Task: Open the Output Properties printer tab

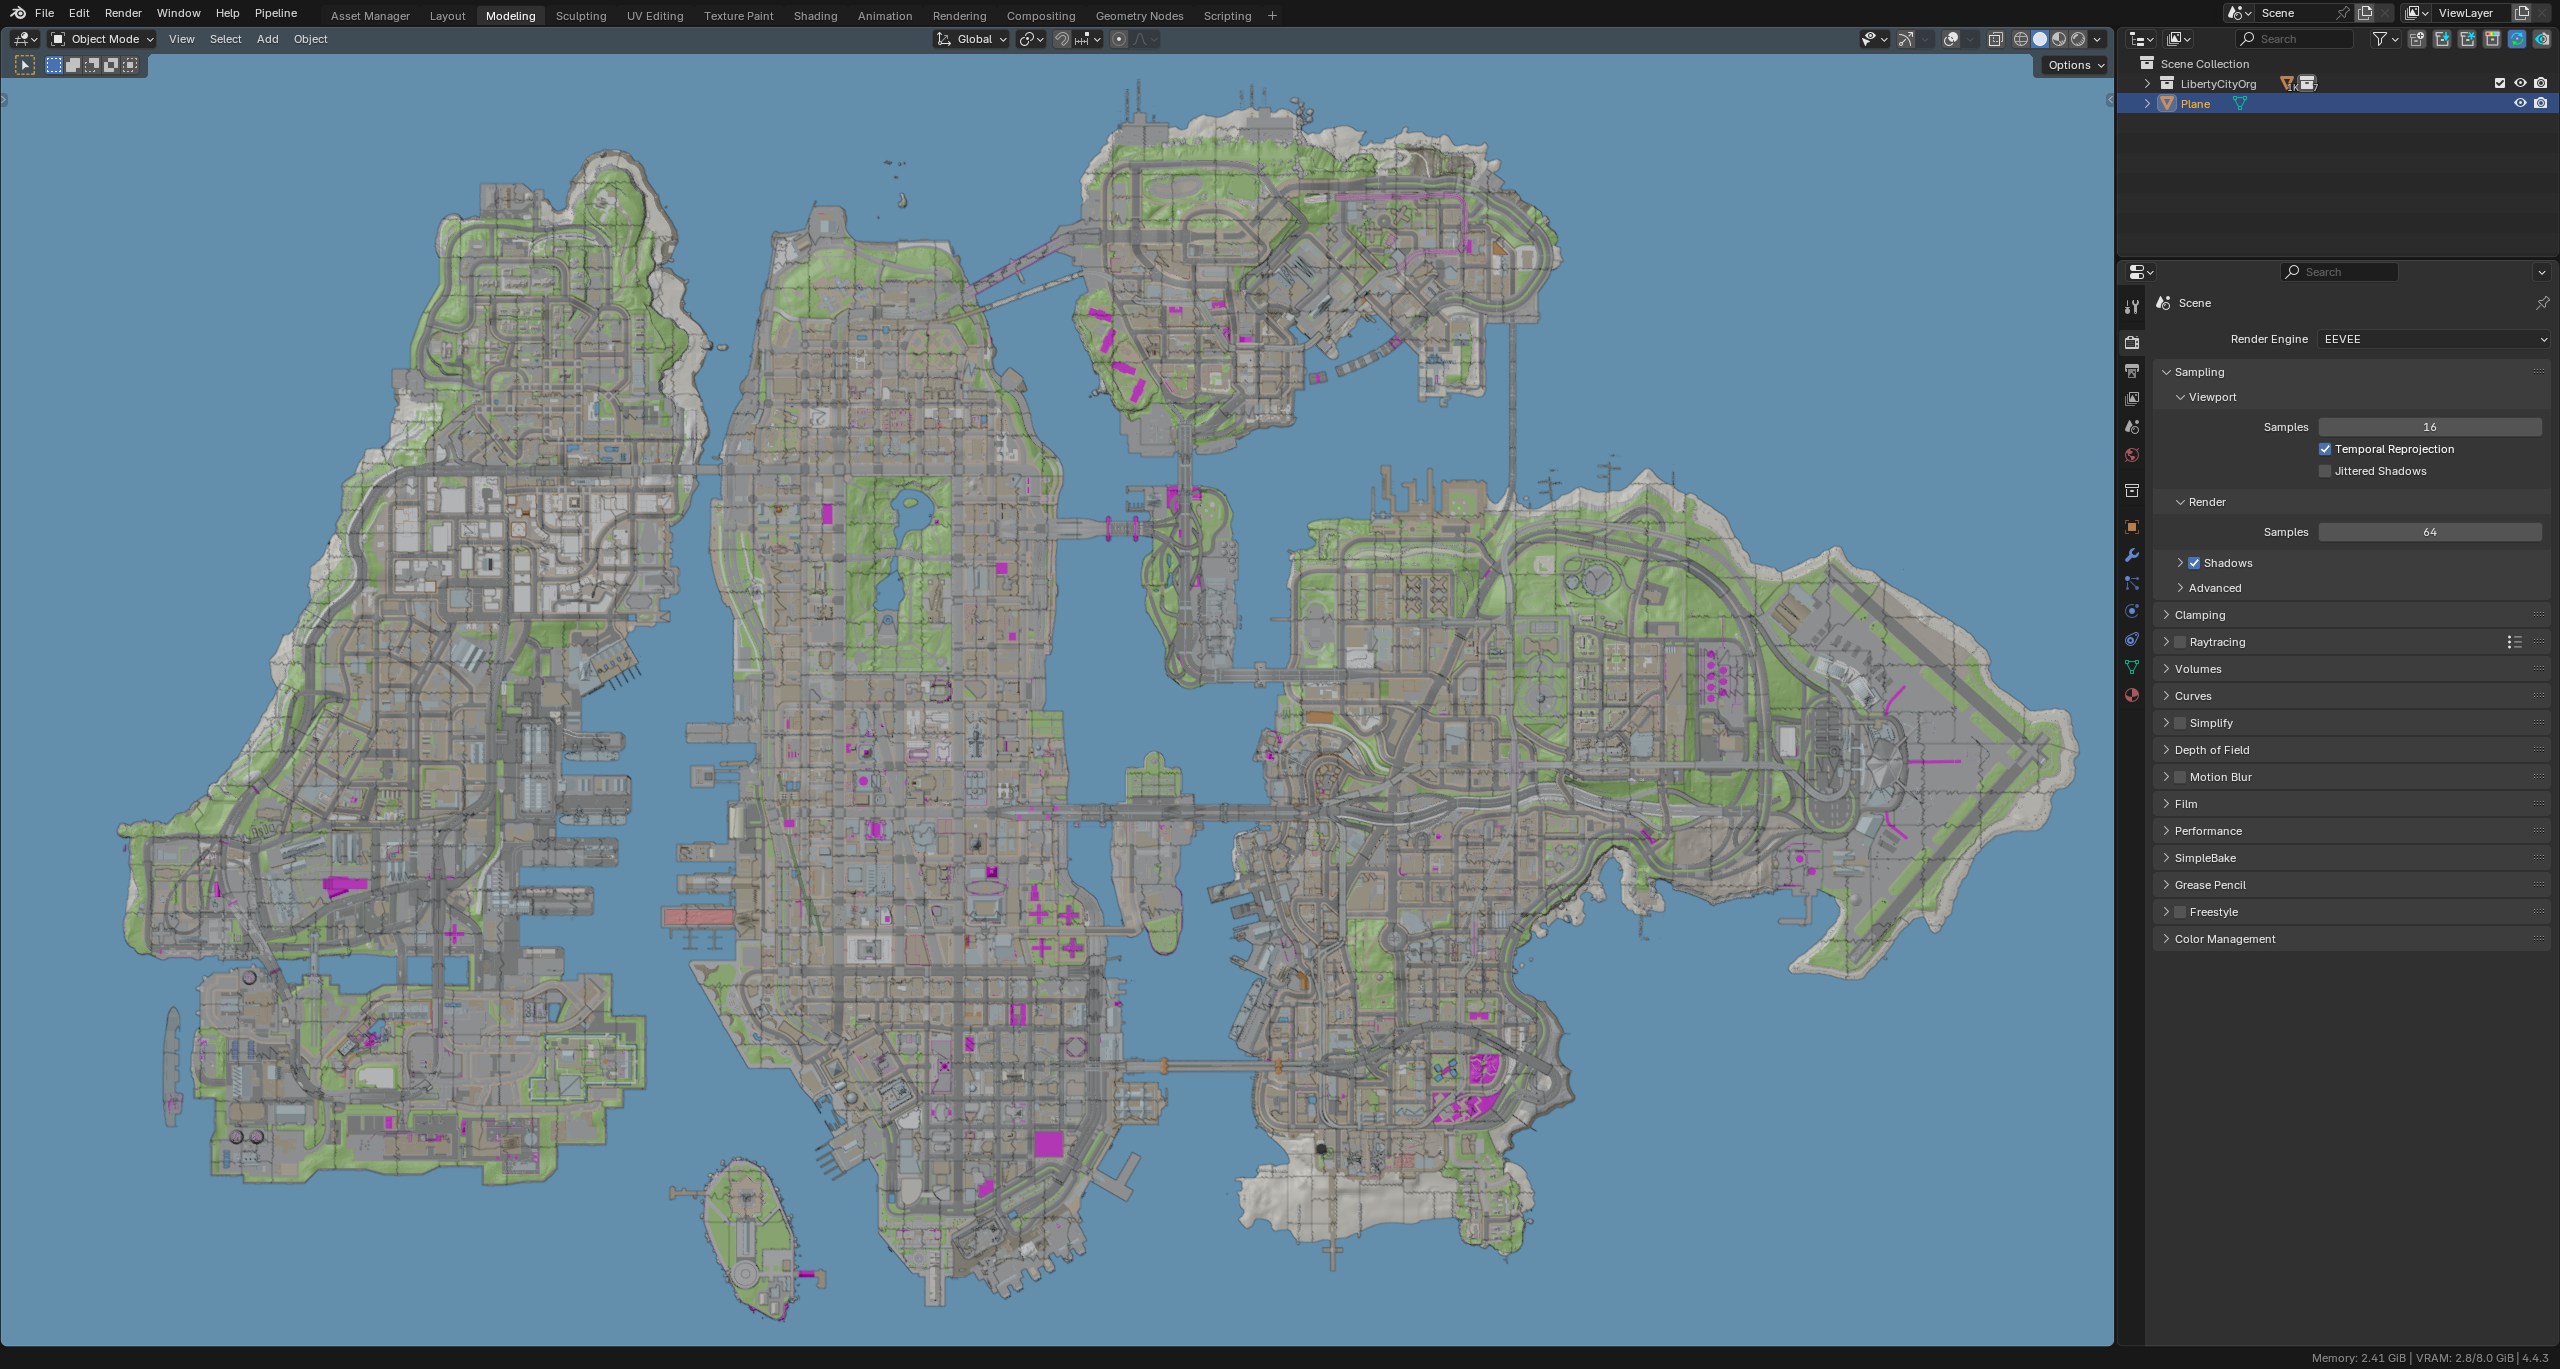Action: pyautogui.click(x=2132, y=371)
